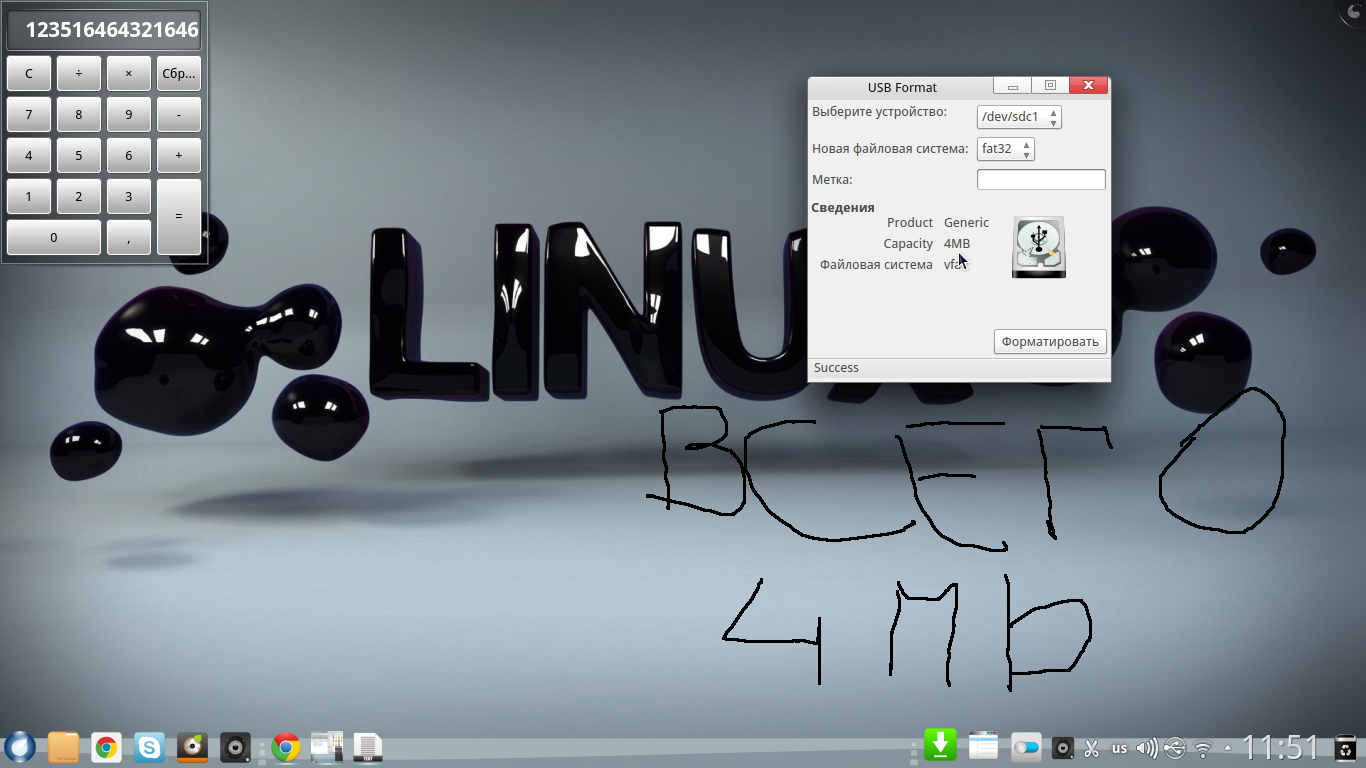
Task: Click the calculator 2 key
Action: click(x=79, y=196)
